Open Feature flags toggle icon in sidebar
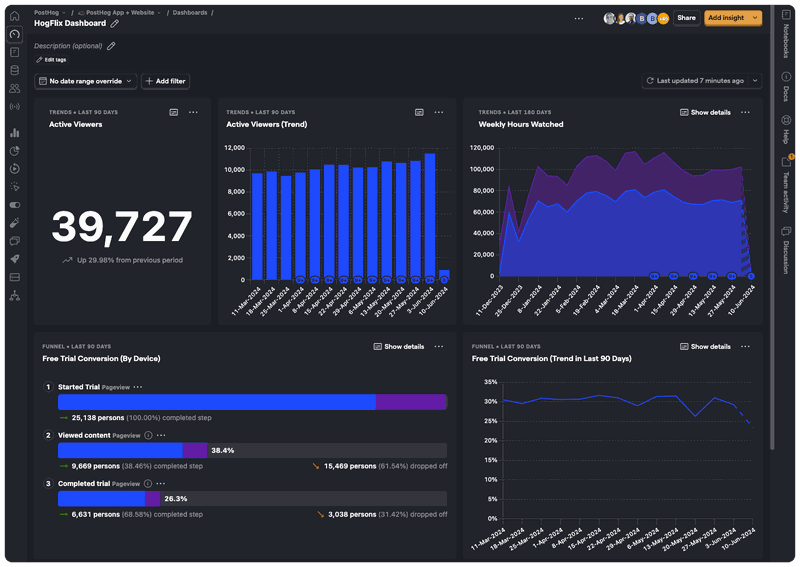Viewport: 800px width, 567px height. click(14, 204)
